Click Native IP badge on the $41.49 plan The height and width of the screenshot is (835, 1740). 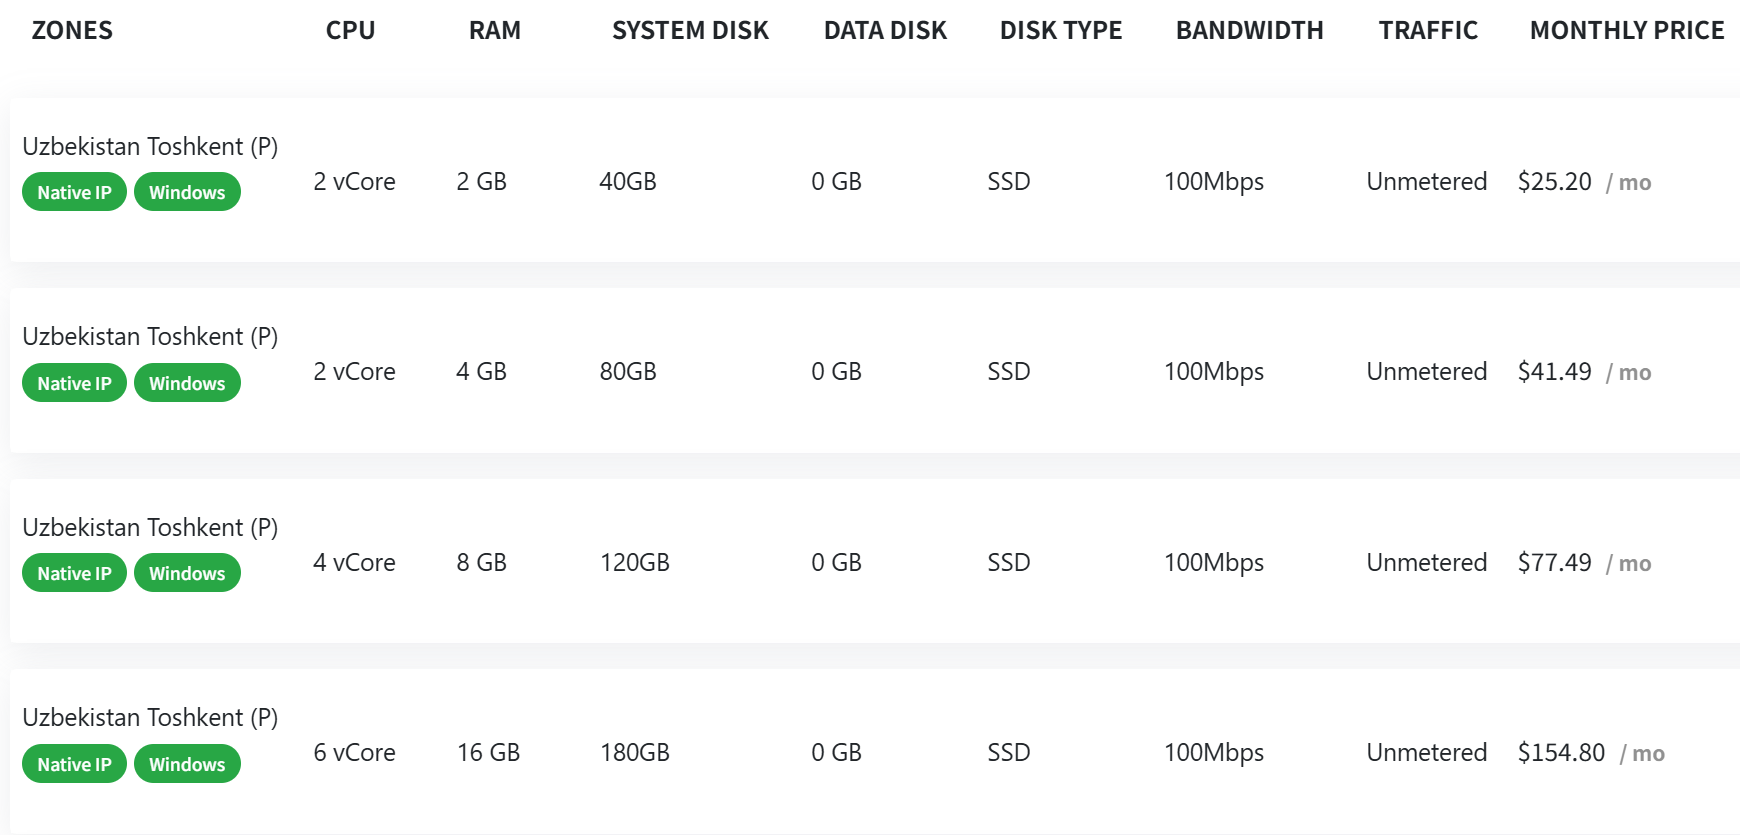(74, 383)
